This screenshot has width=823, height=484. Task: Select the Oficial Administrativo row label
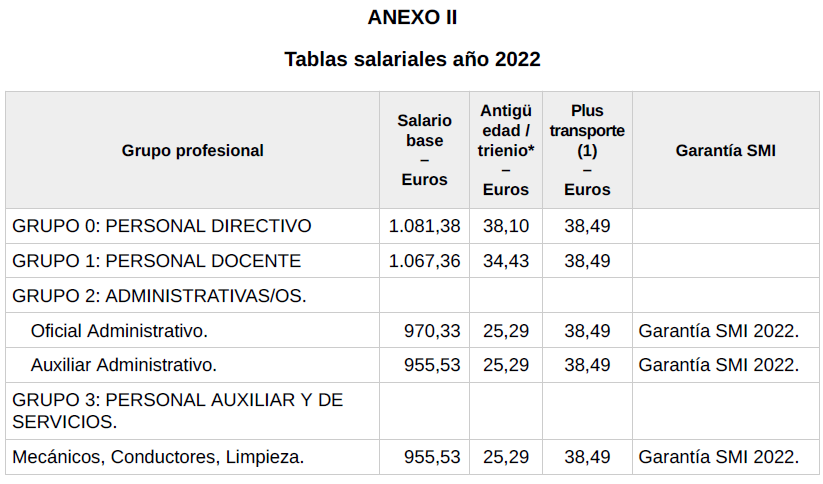(119, 330)
